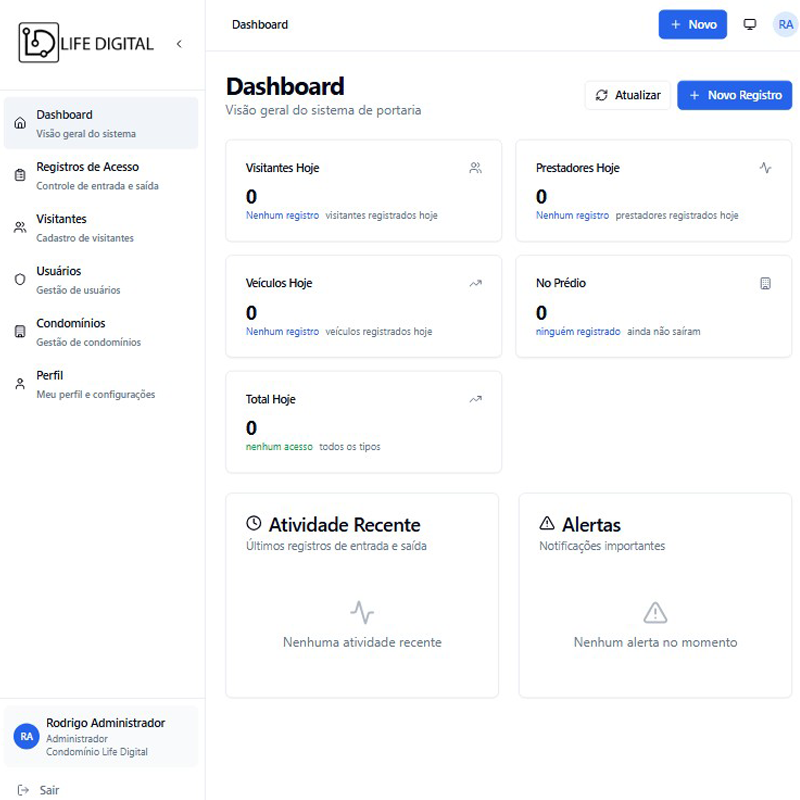Click the Perfil person icon
This screenshot has width=800, height=800.
point(20,384)
